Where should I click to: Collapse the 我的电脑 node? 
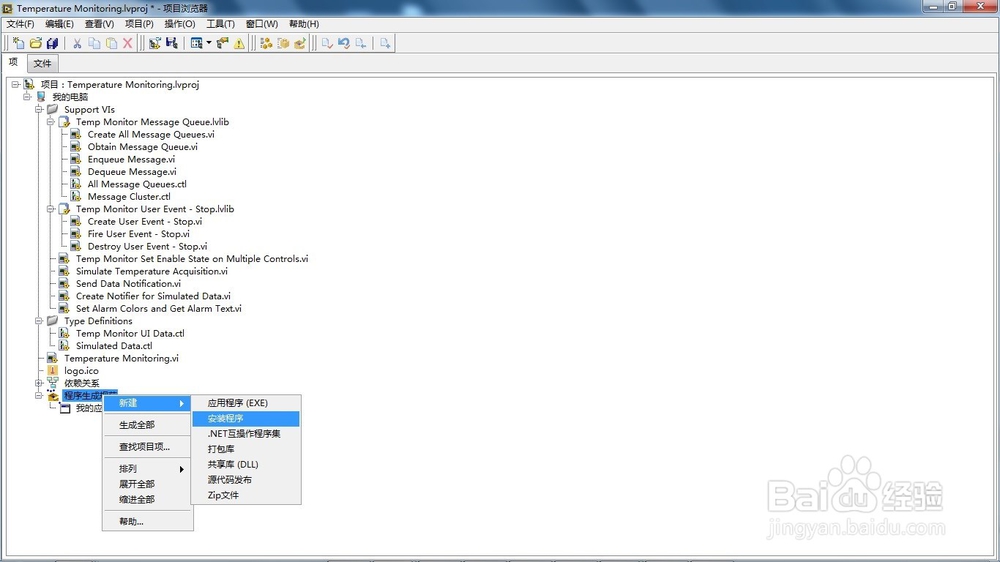(x=27, y=97)
